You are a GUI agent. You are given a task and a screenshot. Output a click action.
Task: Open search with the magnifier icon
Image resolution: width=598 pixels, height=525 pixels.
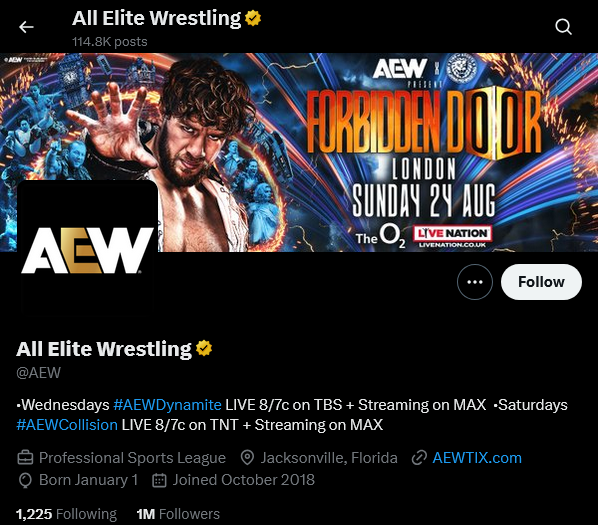(563, 27)
